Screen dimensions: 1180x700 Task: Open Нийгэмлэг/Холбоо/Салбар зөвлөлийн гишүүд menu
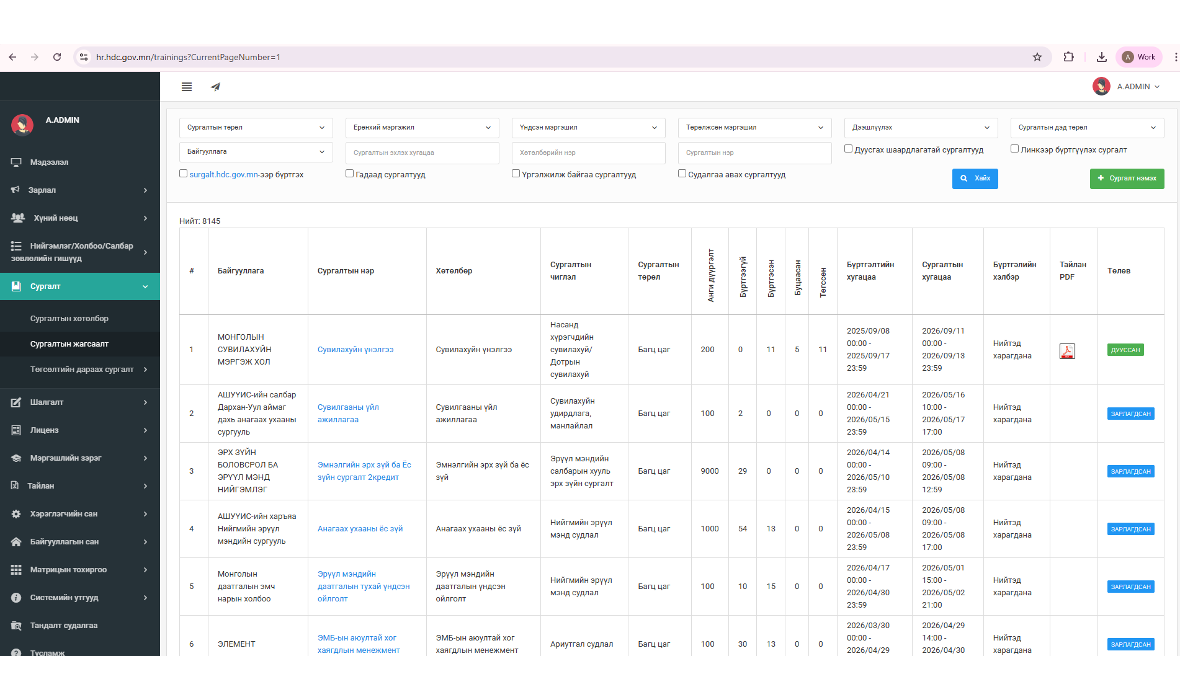pos(80,252)
